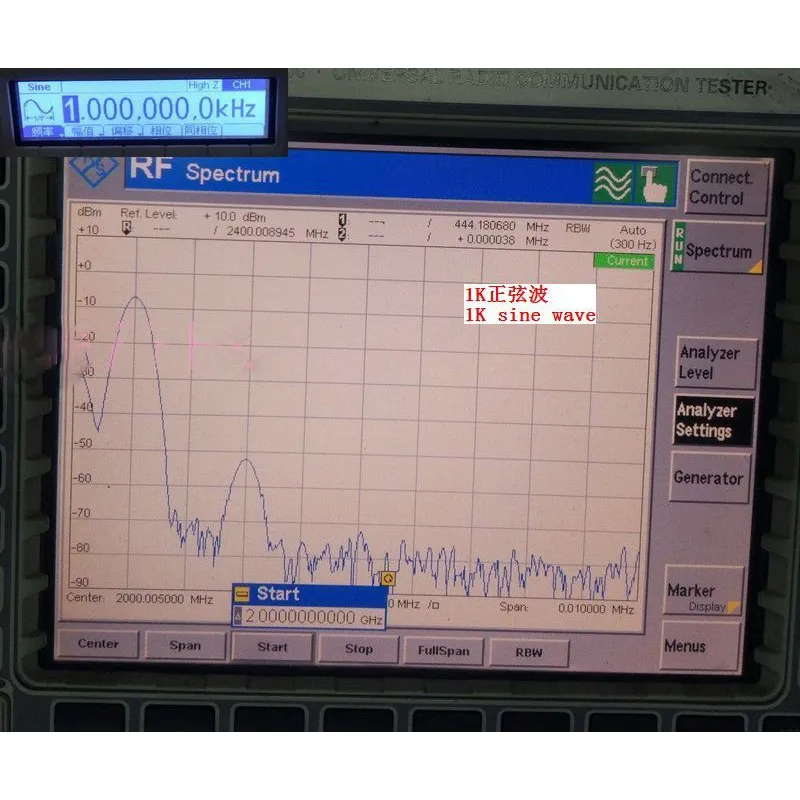Click the green hand pointer icon
The width and height of the screenshot is (800, 800).
(x=655, y=185)
